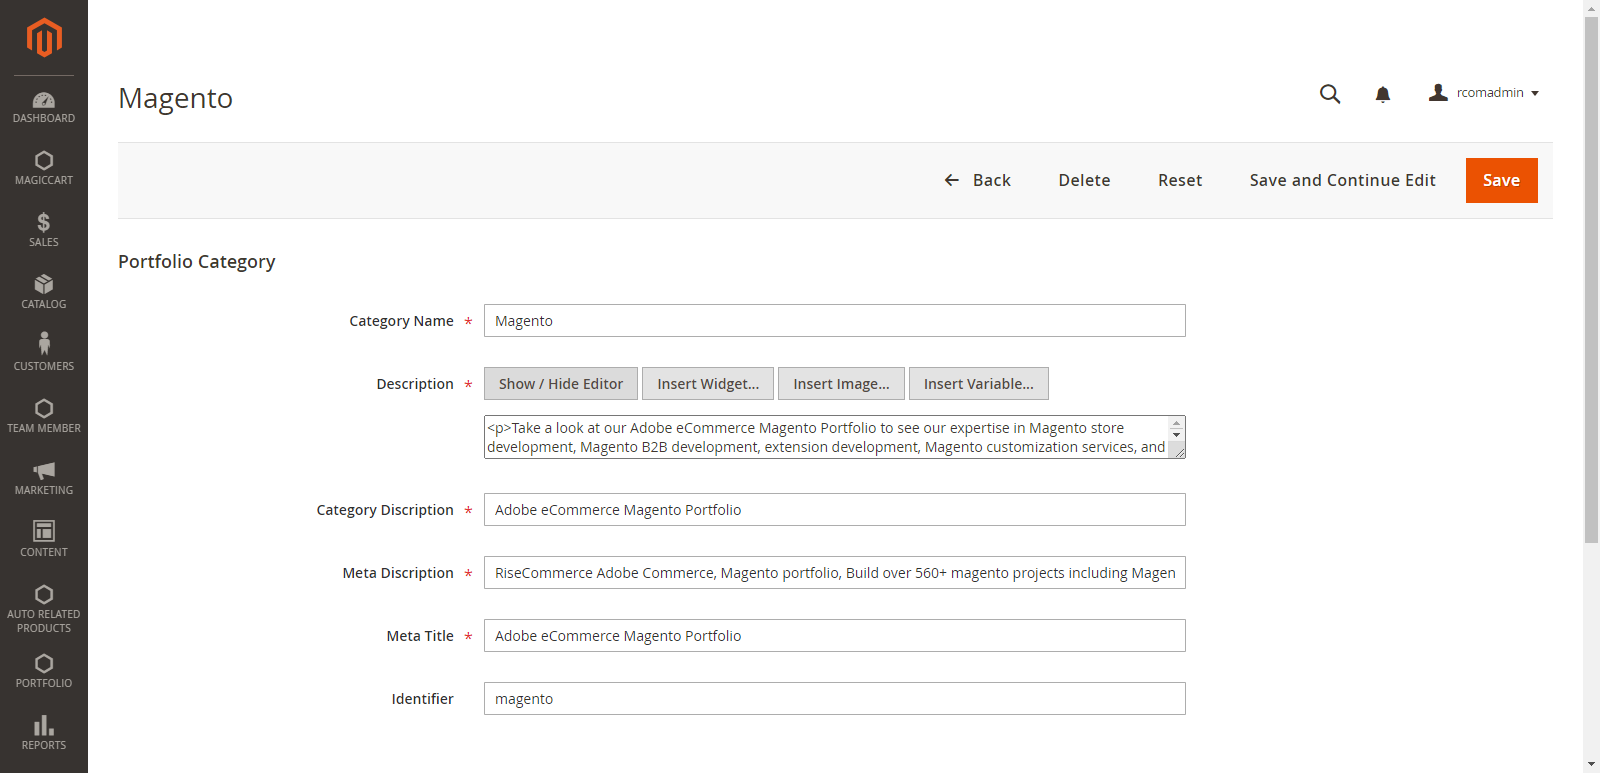Click Insert Widget button
This screenshot has width=1600, height=773.
[x=708, y=384]
